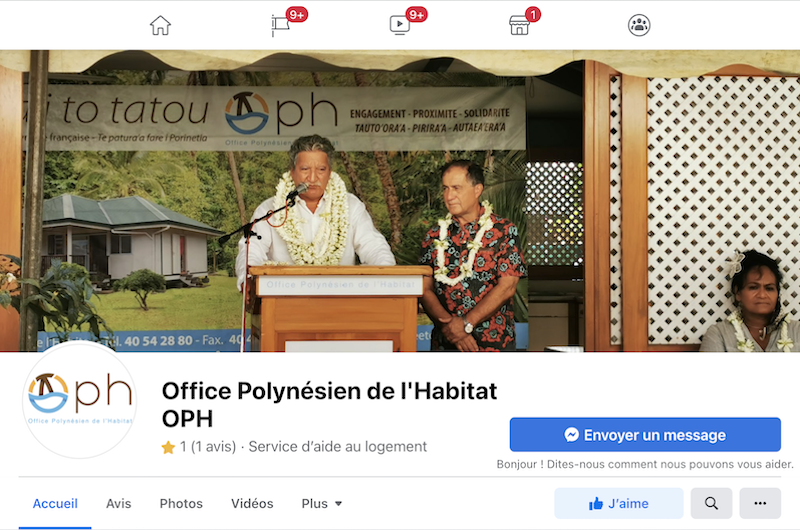The width and height of the screenshot is (800, 530).
Task: Open the OPH profile picture
Action: (x=80, y=400)
